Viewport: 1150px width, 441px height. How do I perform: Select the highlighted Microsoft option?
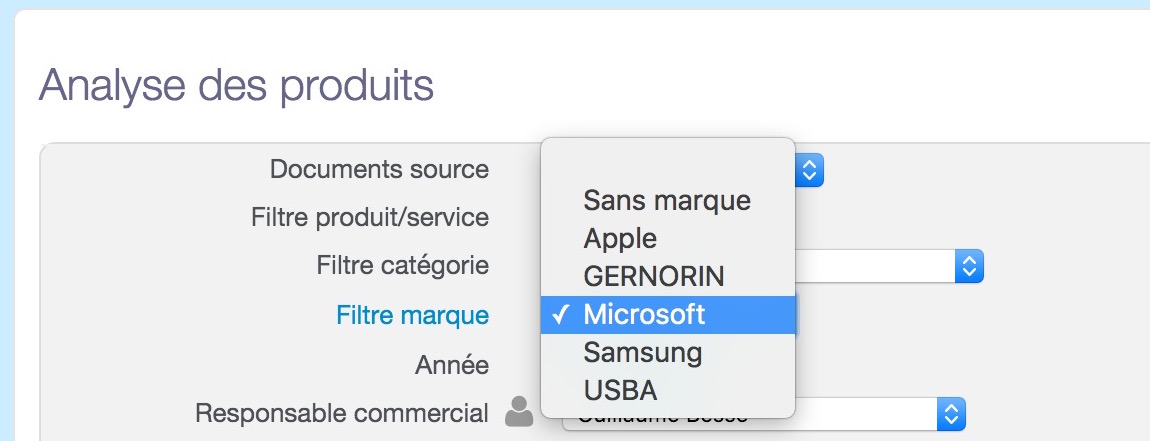pyautogui.click(x=668, y=315)
